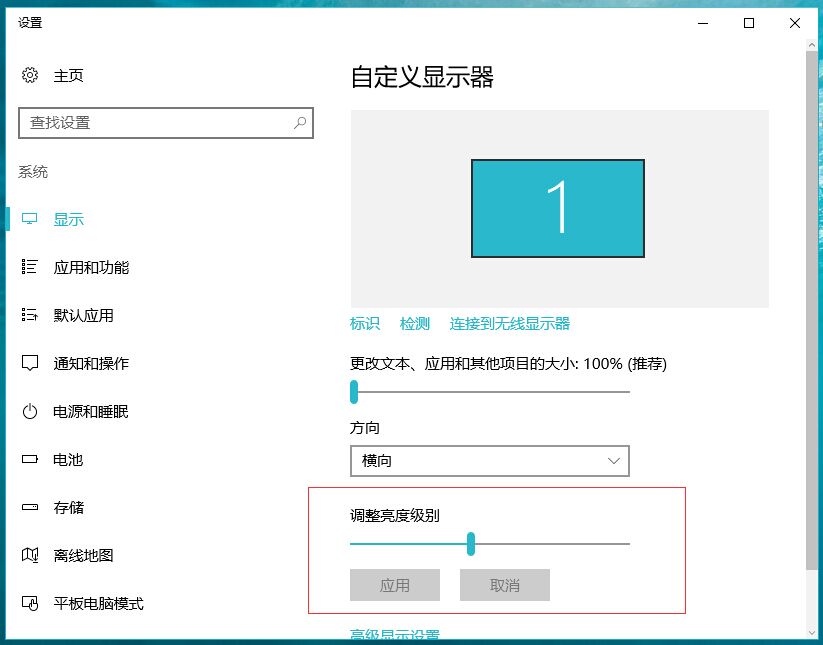
Task: Click the text size scaling slider handle
Action: (x=354, y=392)
